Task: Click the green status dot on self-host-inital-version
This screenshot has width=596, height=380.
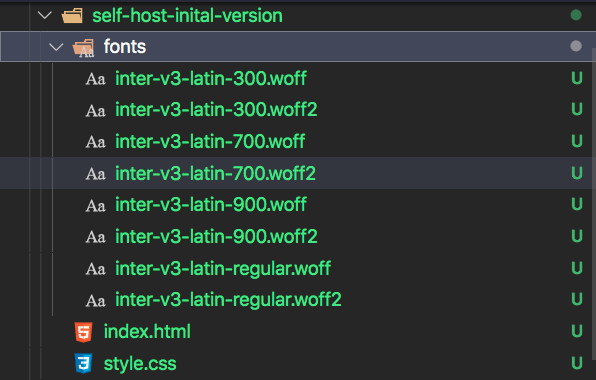Action: coord(576,15)
